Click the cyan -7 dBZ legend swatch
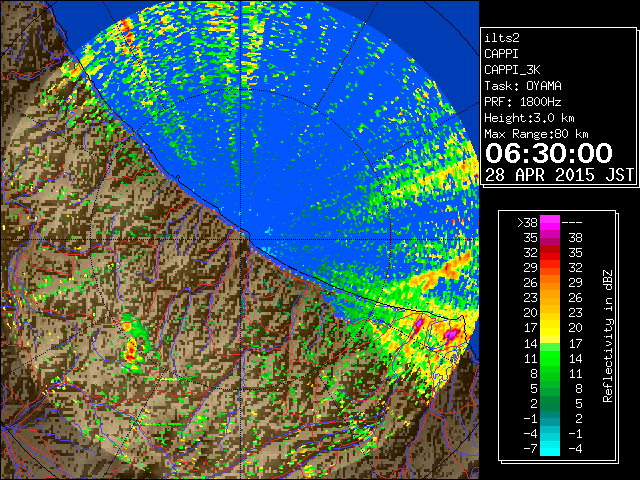The height and width of the screenshot is (480, 640). pos(550,448)
